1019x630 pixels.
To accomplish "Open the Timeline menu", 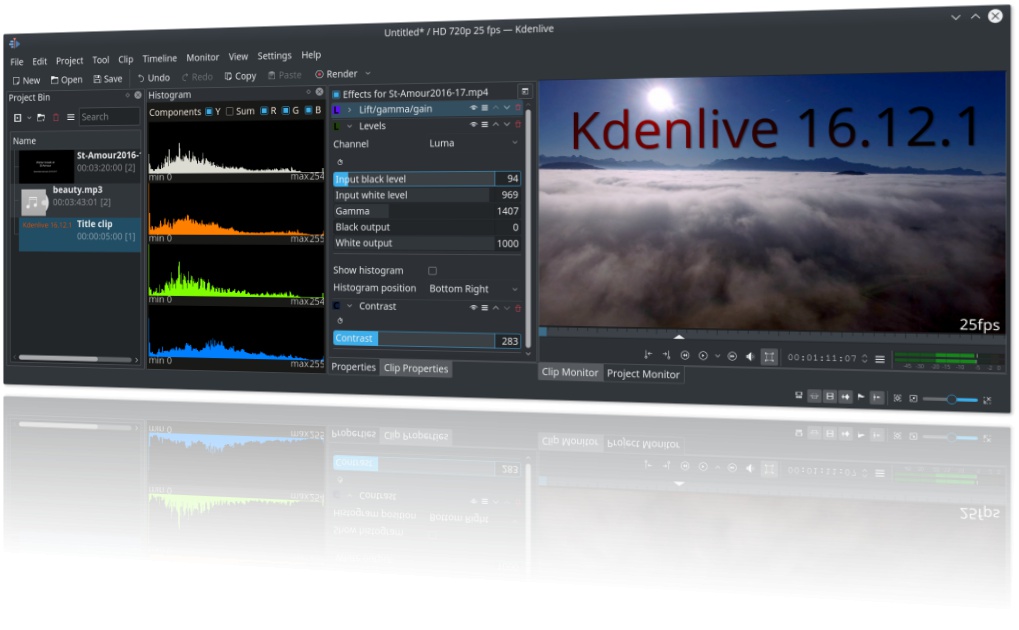I will point(159,58).
